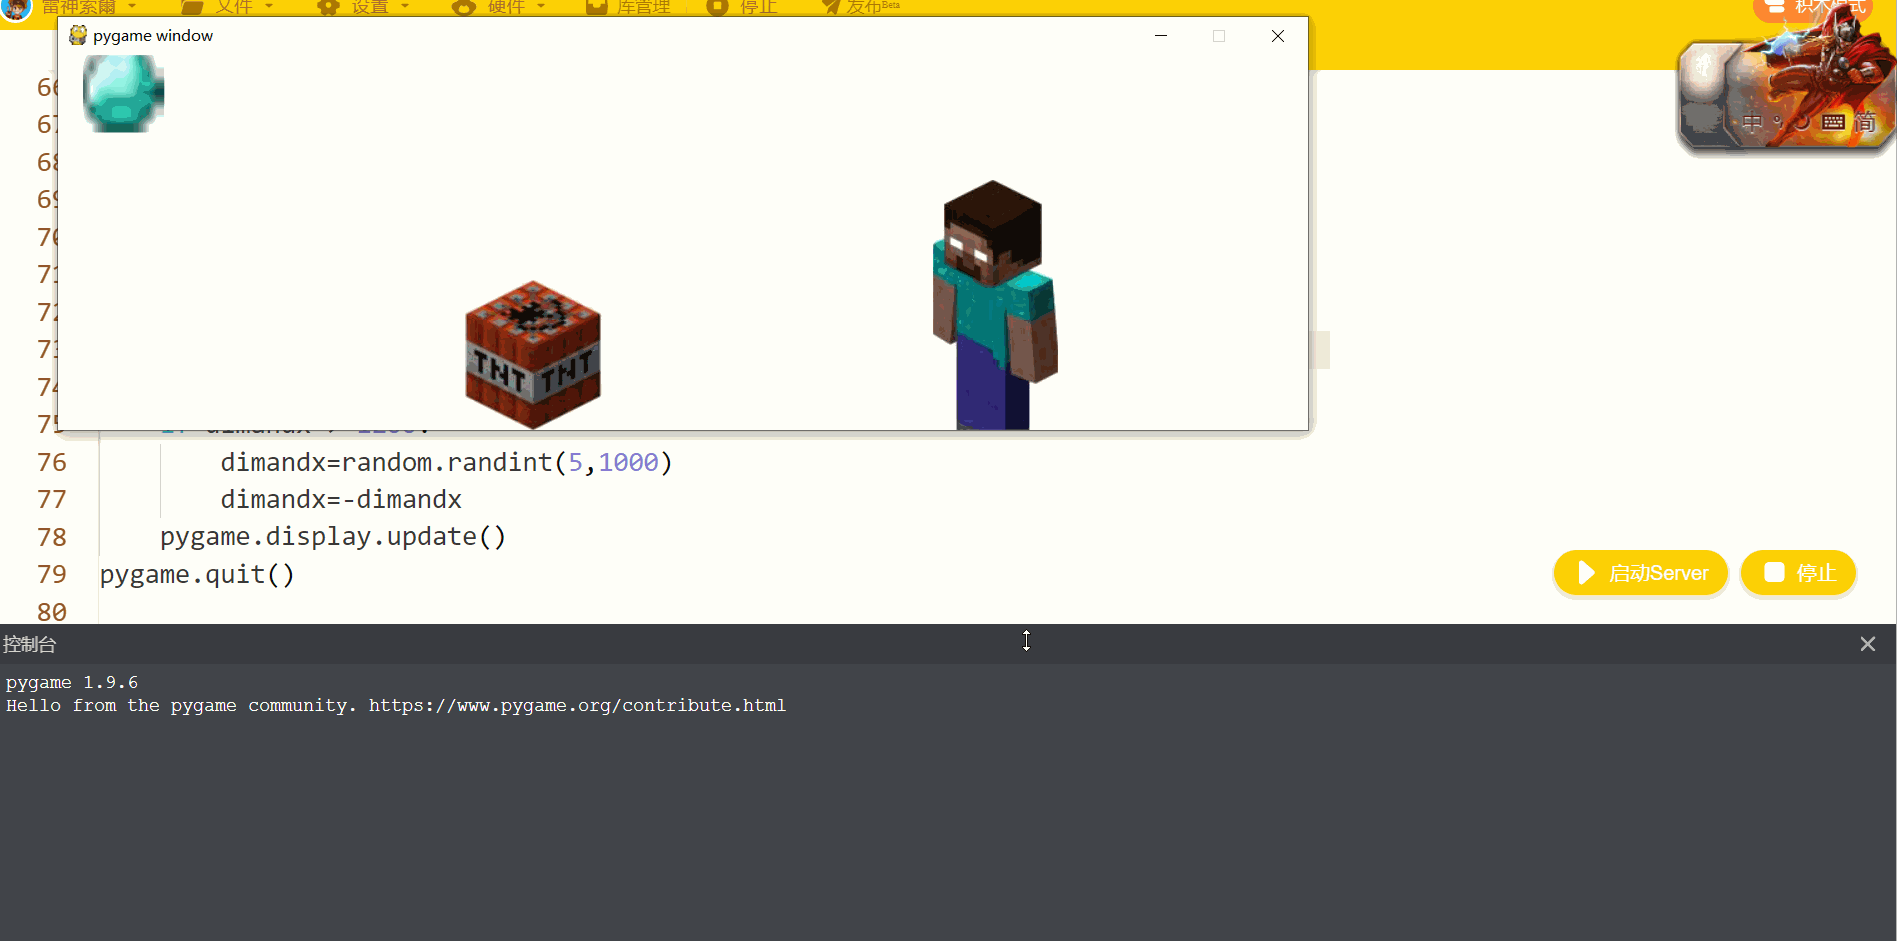Click the code line 'pygame.display.update()'

tap(333, 537)
